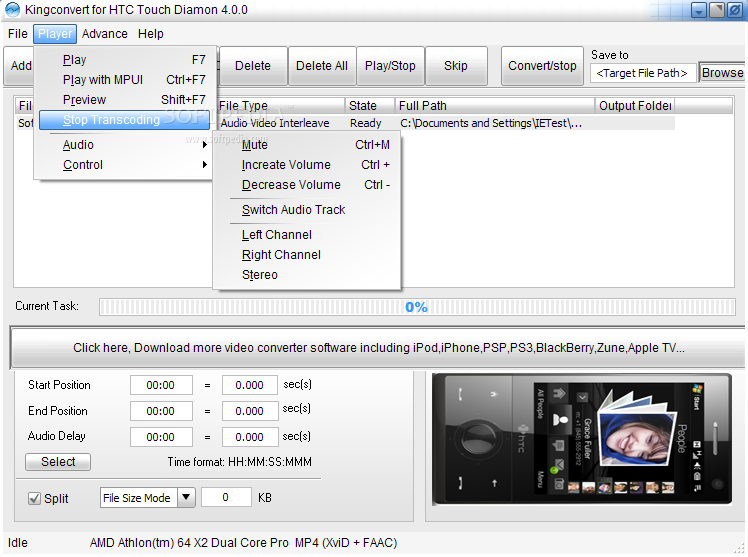Click the MP4 (XviD + FAAC) status text
748x557 pixels.
[346, 543]
